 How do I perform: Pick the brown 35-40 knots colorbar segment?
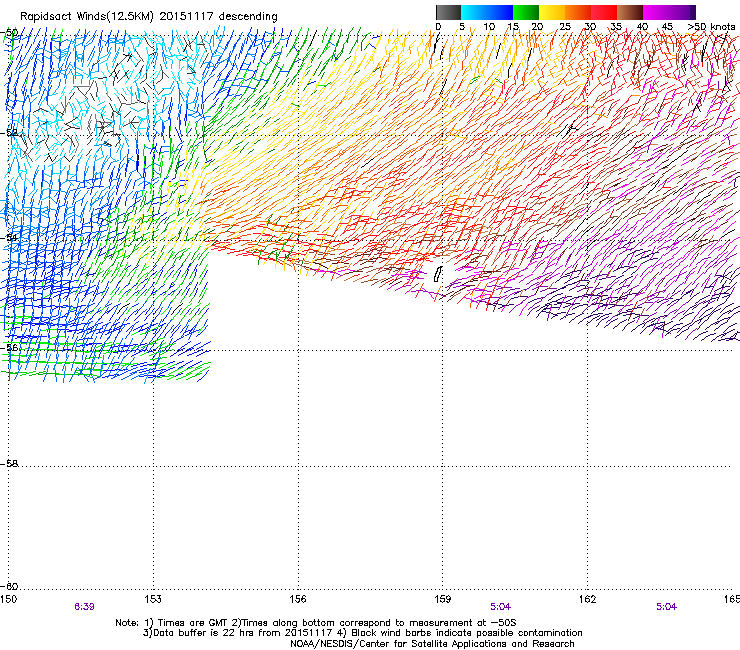(x=630, y=12)
